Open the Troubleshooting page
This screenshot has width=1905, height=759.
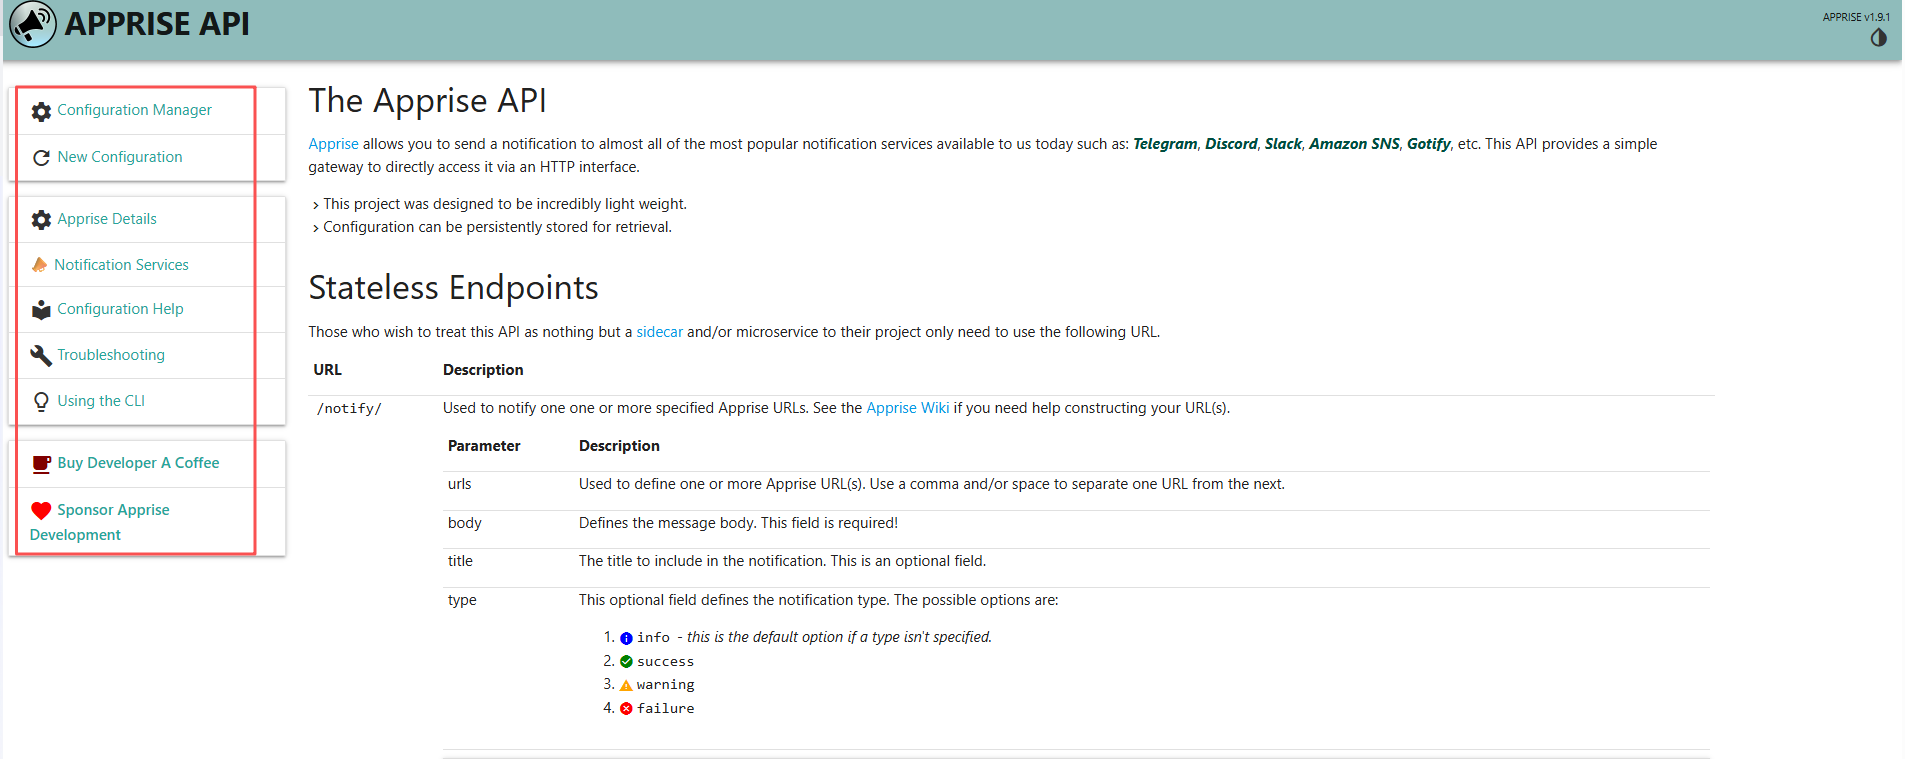(x=111, y=355)
